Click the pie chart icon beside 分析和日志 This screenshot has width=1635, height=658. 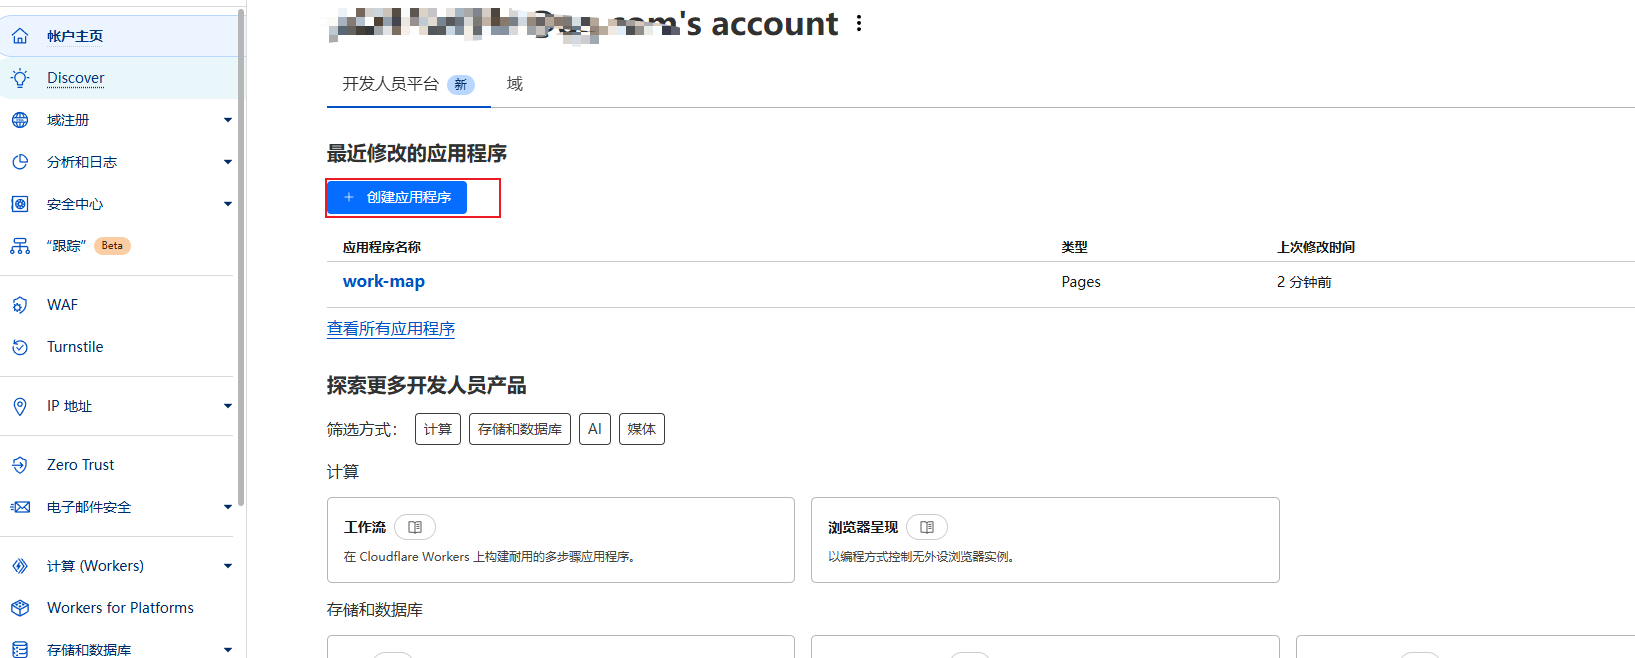(20, 162)
